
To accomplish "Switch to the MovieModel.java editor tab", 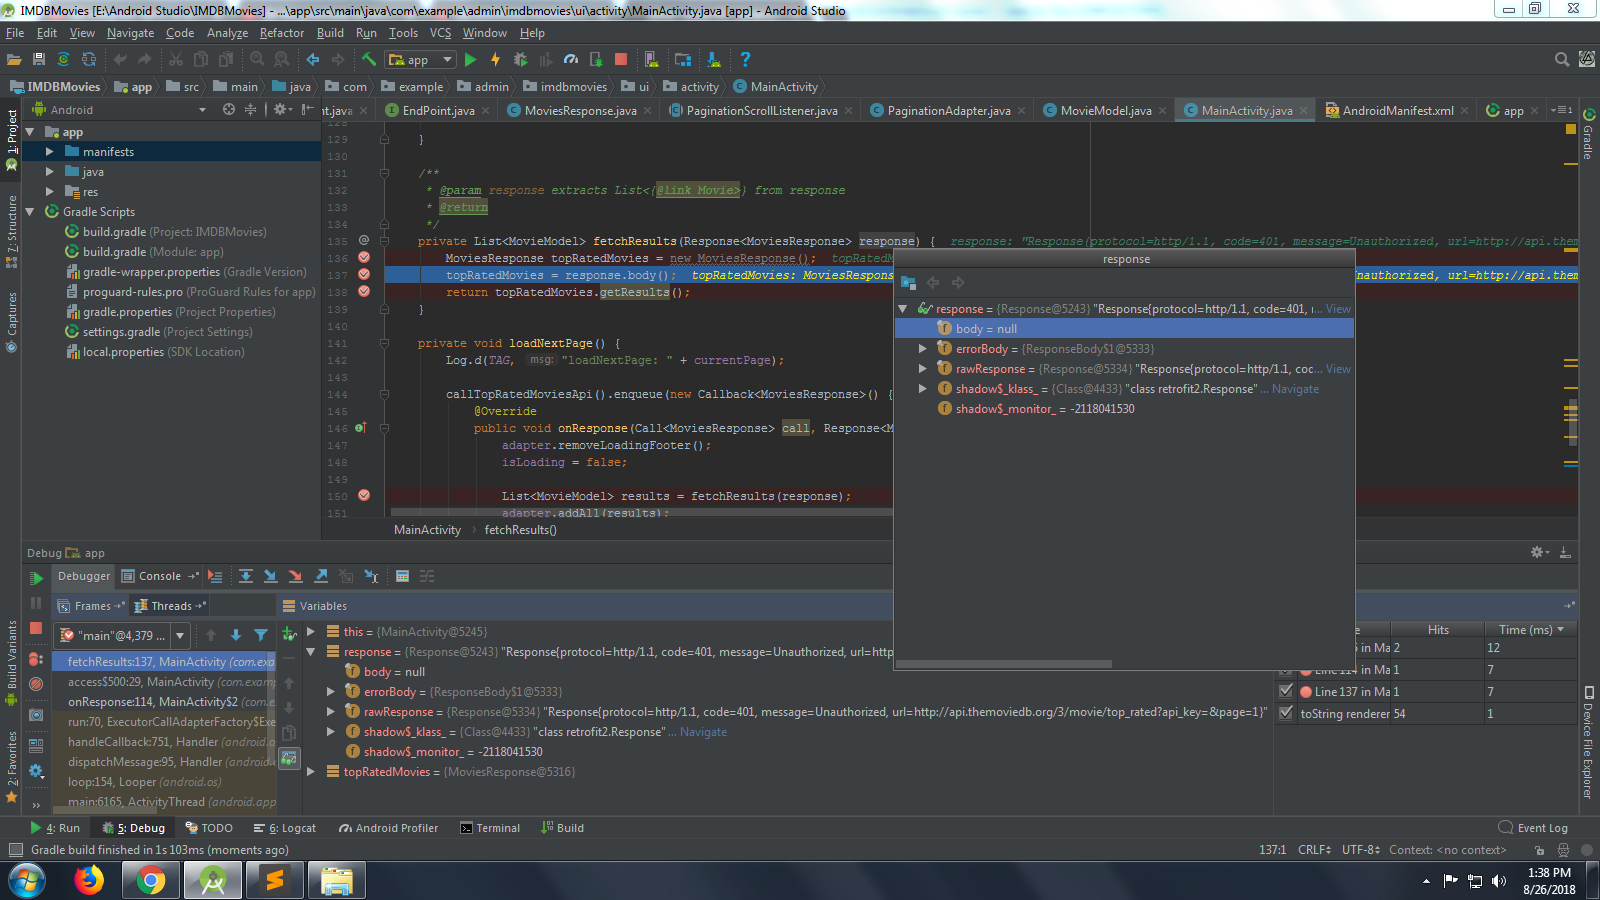I will coord(1103,110).
